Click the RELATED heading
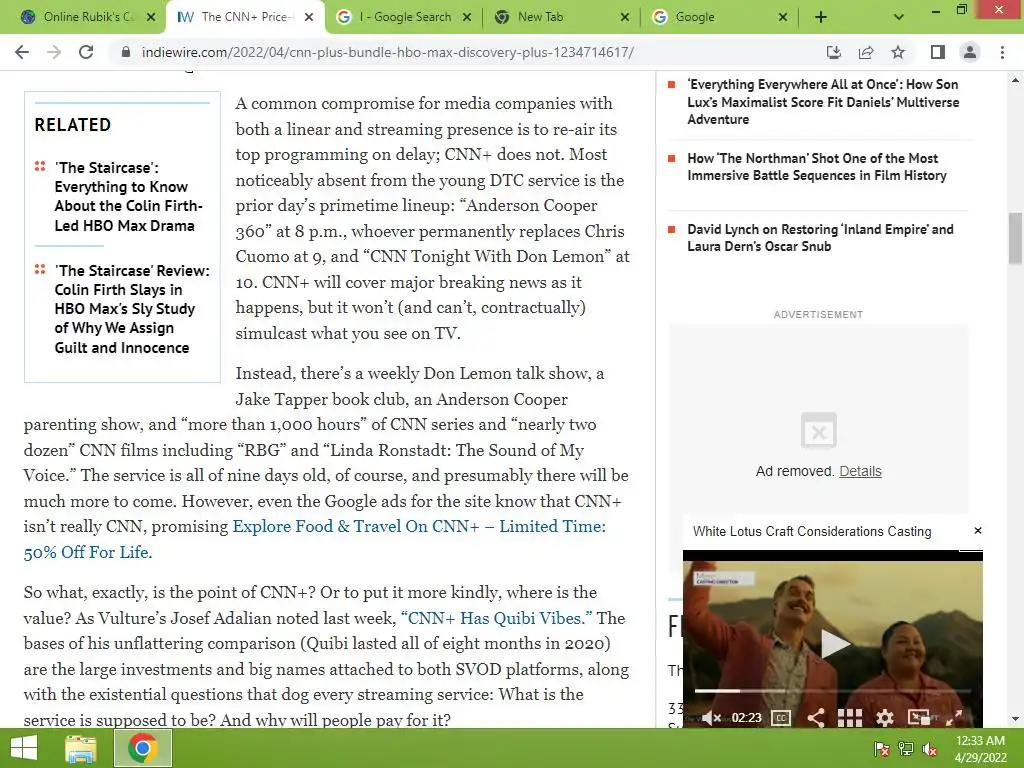Viewport: 1024px width, 768px height. 72,125
